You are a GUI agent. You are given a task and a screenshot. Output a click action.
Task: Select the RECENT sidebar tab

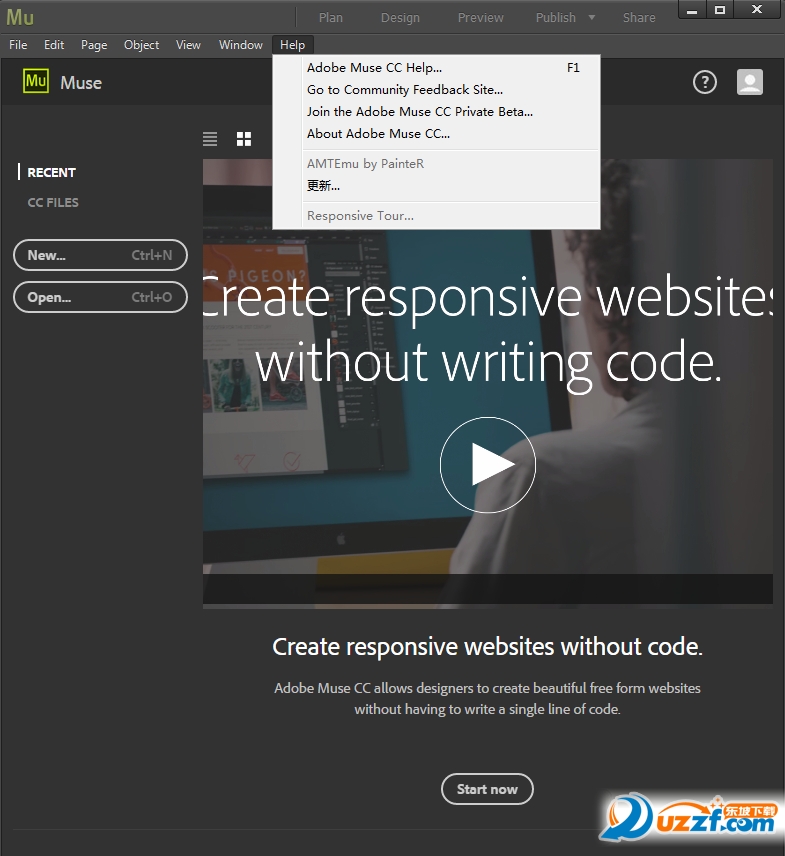pyautogui.click(x=52, y=172)
